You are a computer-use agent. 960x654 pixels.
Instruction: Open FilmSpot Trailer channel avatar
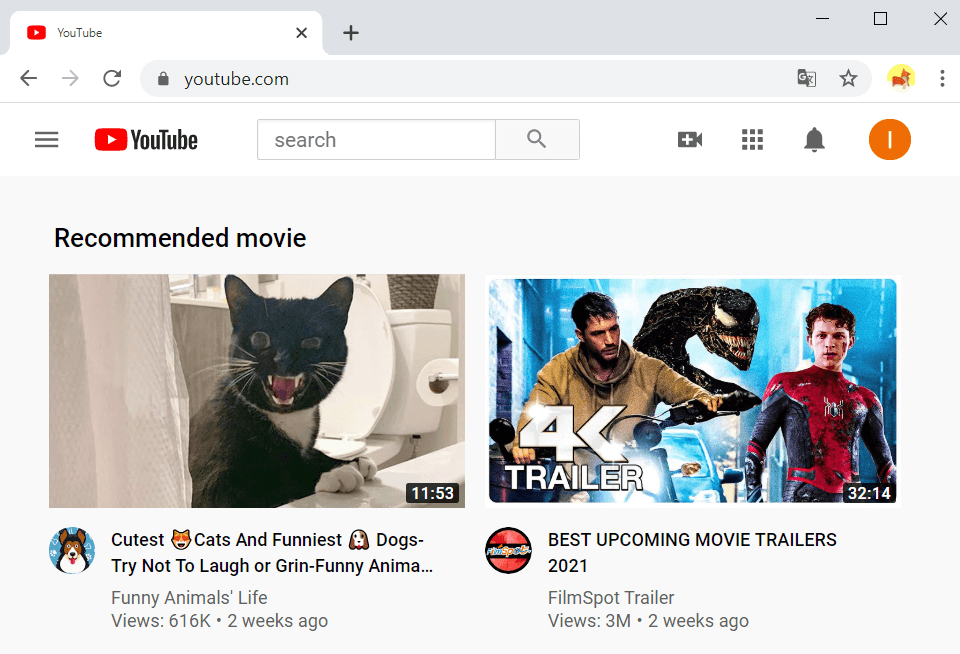click(508, 551)
